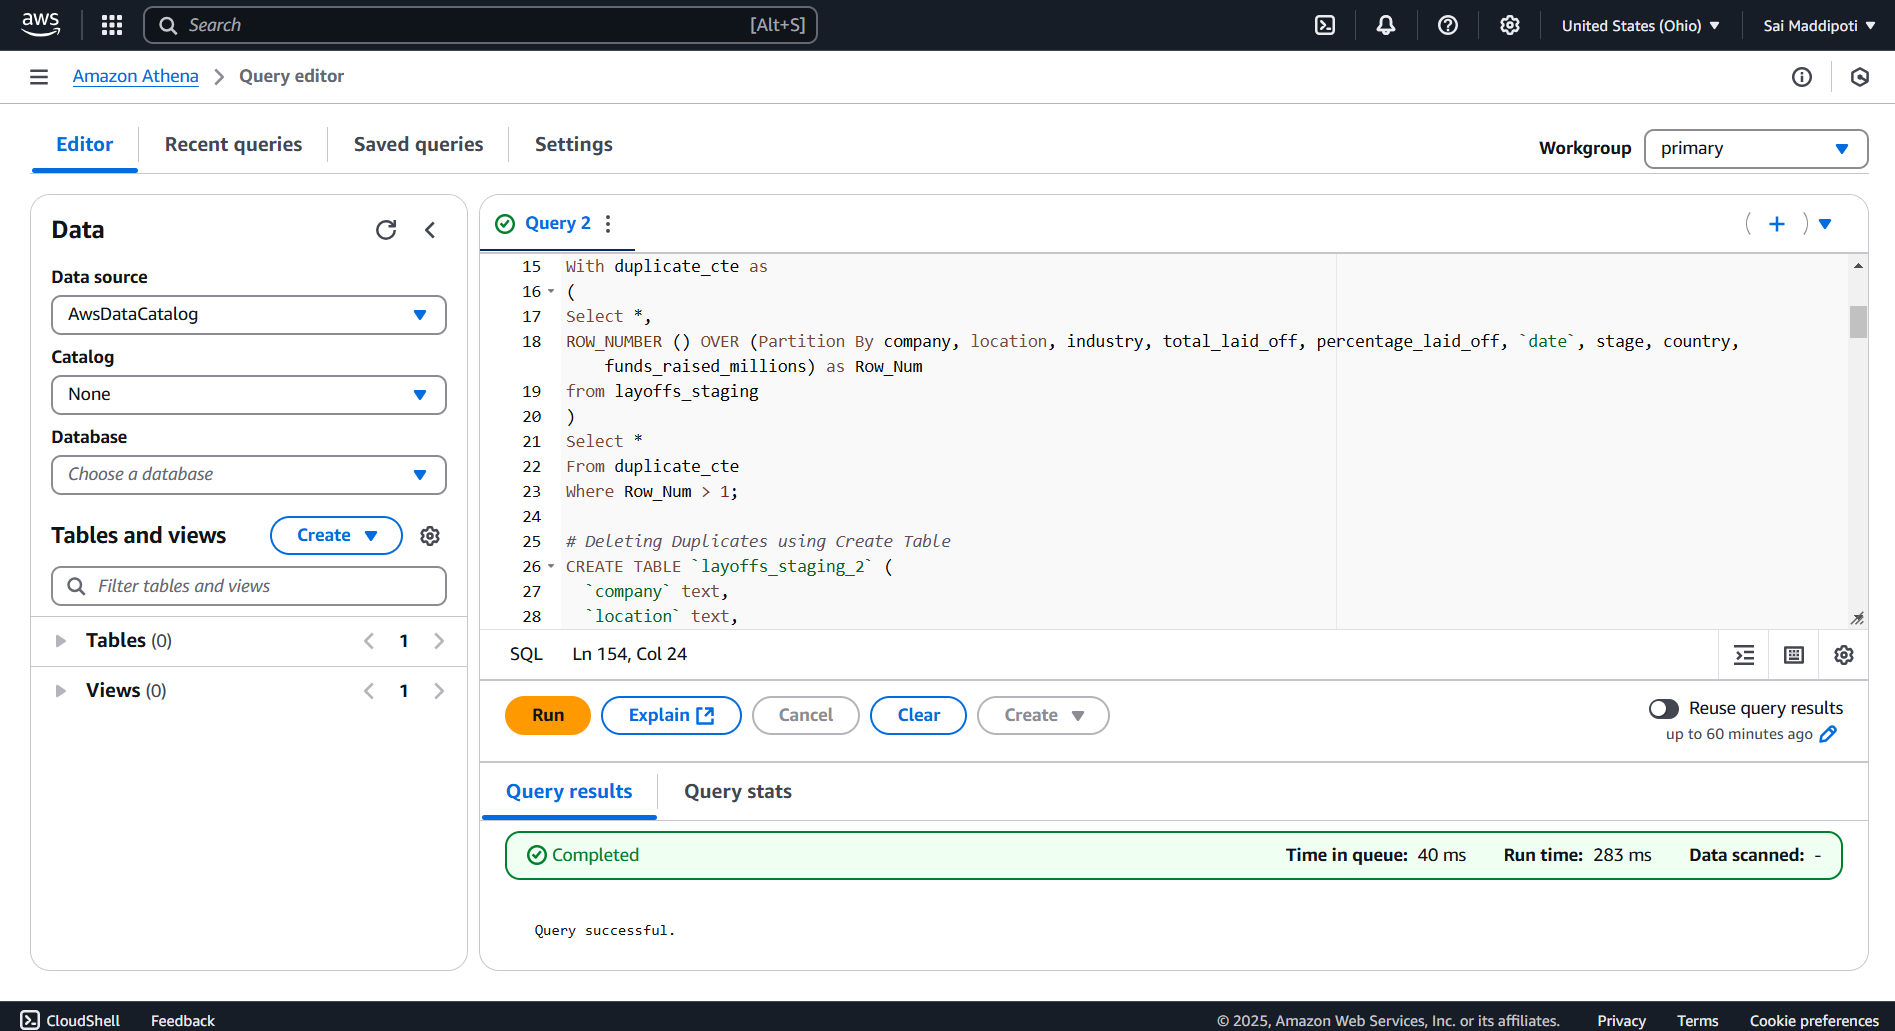Open the United States (Ohio) region menu
This screenshot has height=1031, width=1895.
(1640, 26)
